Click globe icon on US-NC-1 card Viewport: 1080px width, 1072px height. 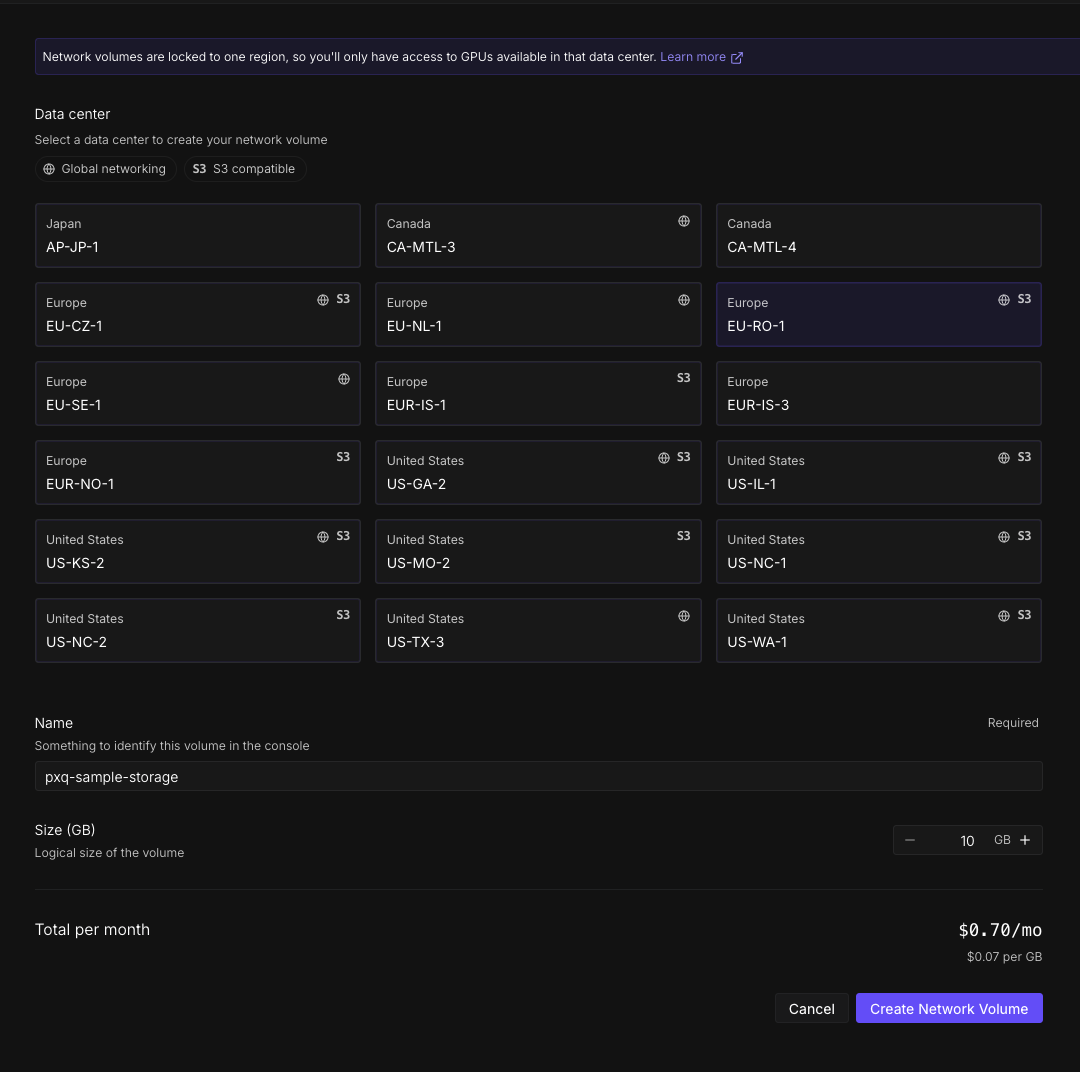(1004, 537)
